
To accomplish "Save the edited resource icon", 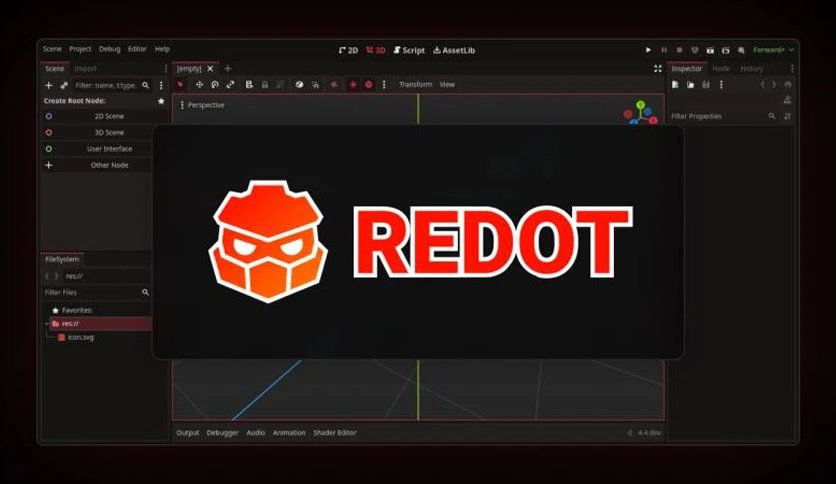I will pos(706,85).
